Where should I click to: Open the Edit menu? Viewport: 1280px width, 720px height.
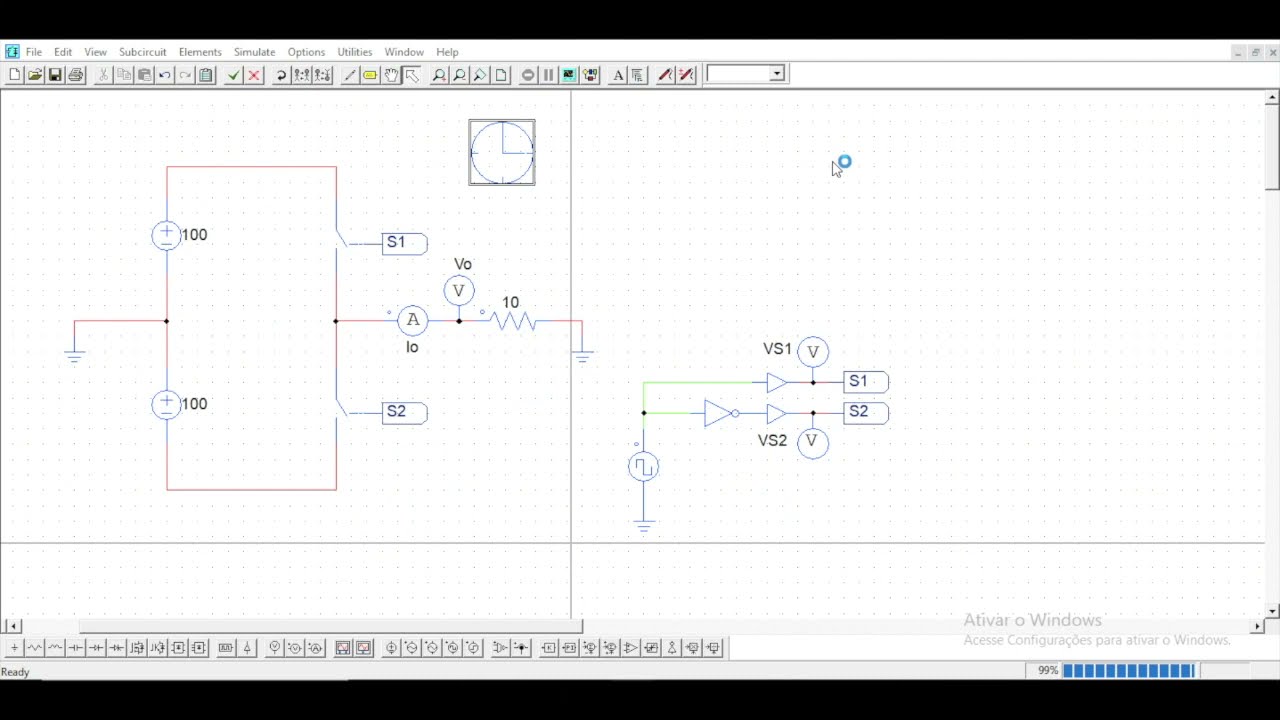pyautogui.click(x=63, y=52)
